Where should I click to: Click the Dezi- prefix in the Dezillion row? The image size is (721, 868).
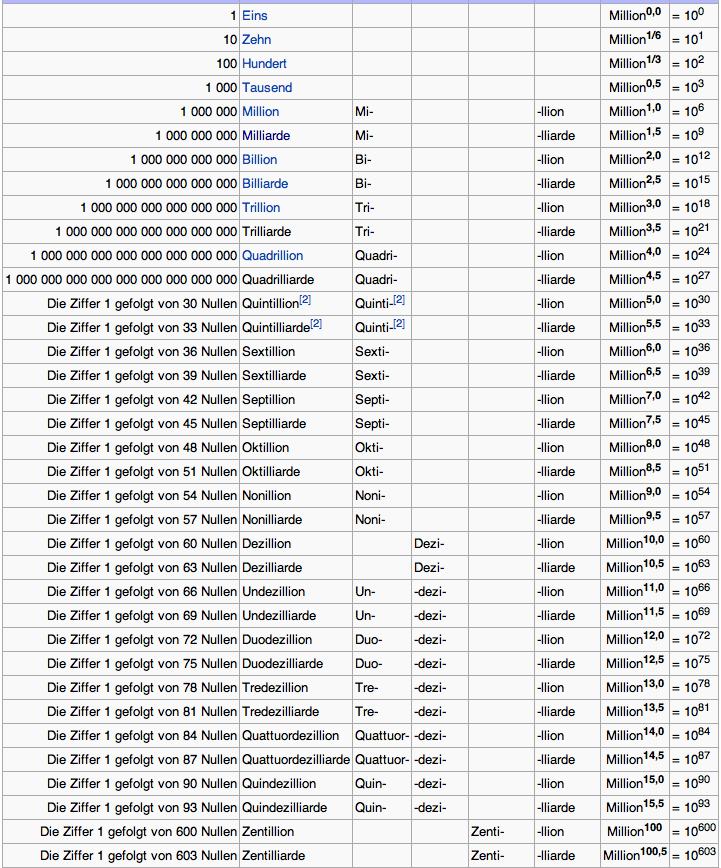pyautogui.click(x=429, y=544)
